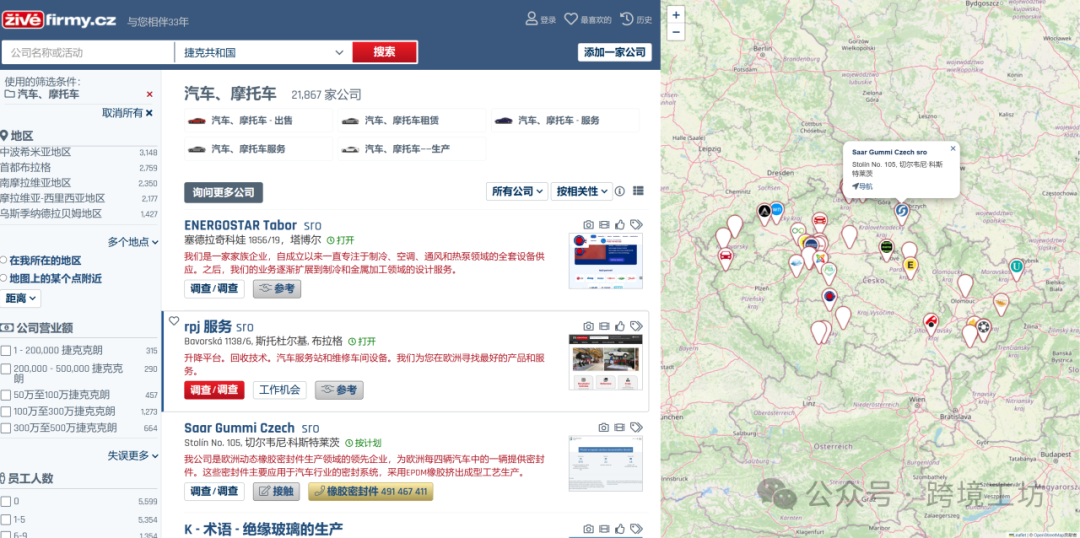
Task: Click the camera icon on the ENERGOSTAR Tabor card
Action: tap(589, 225)
